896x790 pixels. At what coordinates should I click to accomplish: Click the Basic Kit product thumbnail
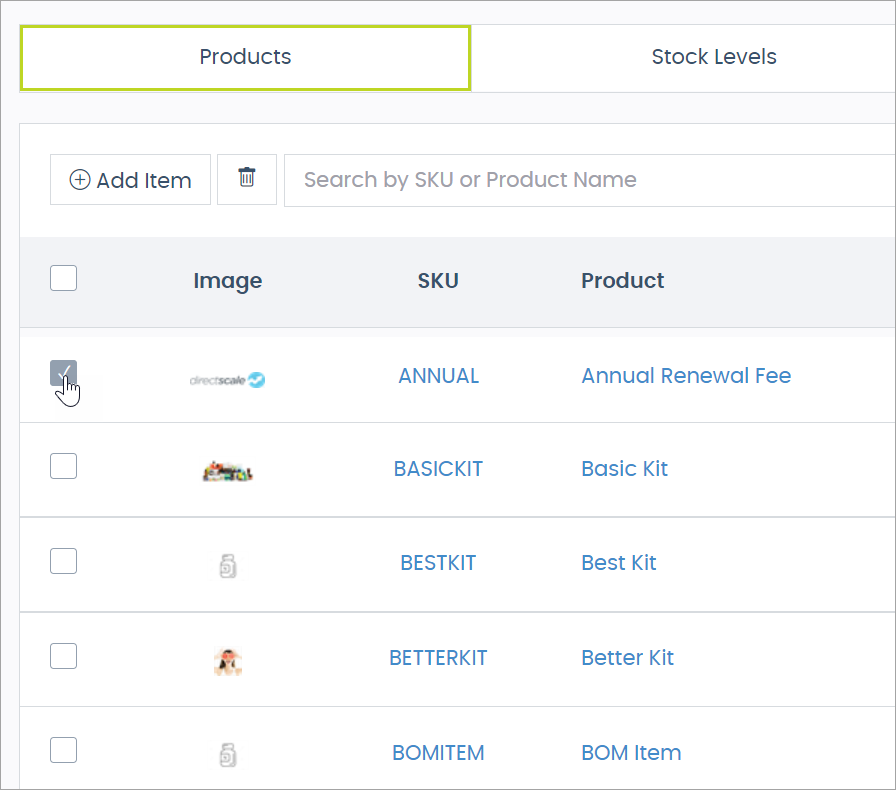click(x=227, y=472)
